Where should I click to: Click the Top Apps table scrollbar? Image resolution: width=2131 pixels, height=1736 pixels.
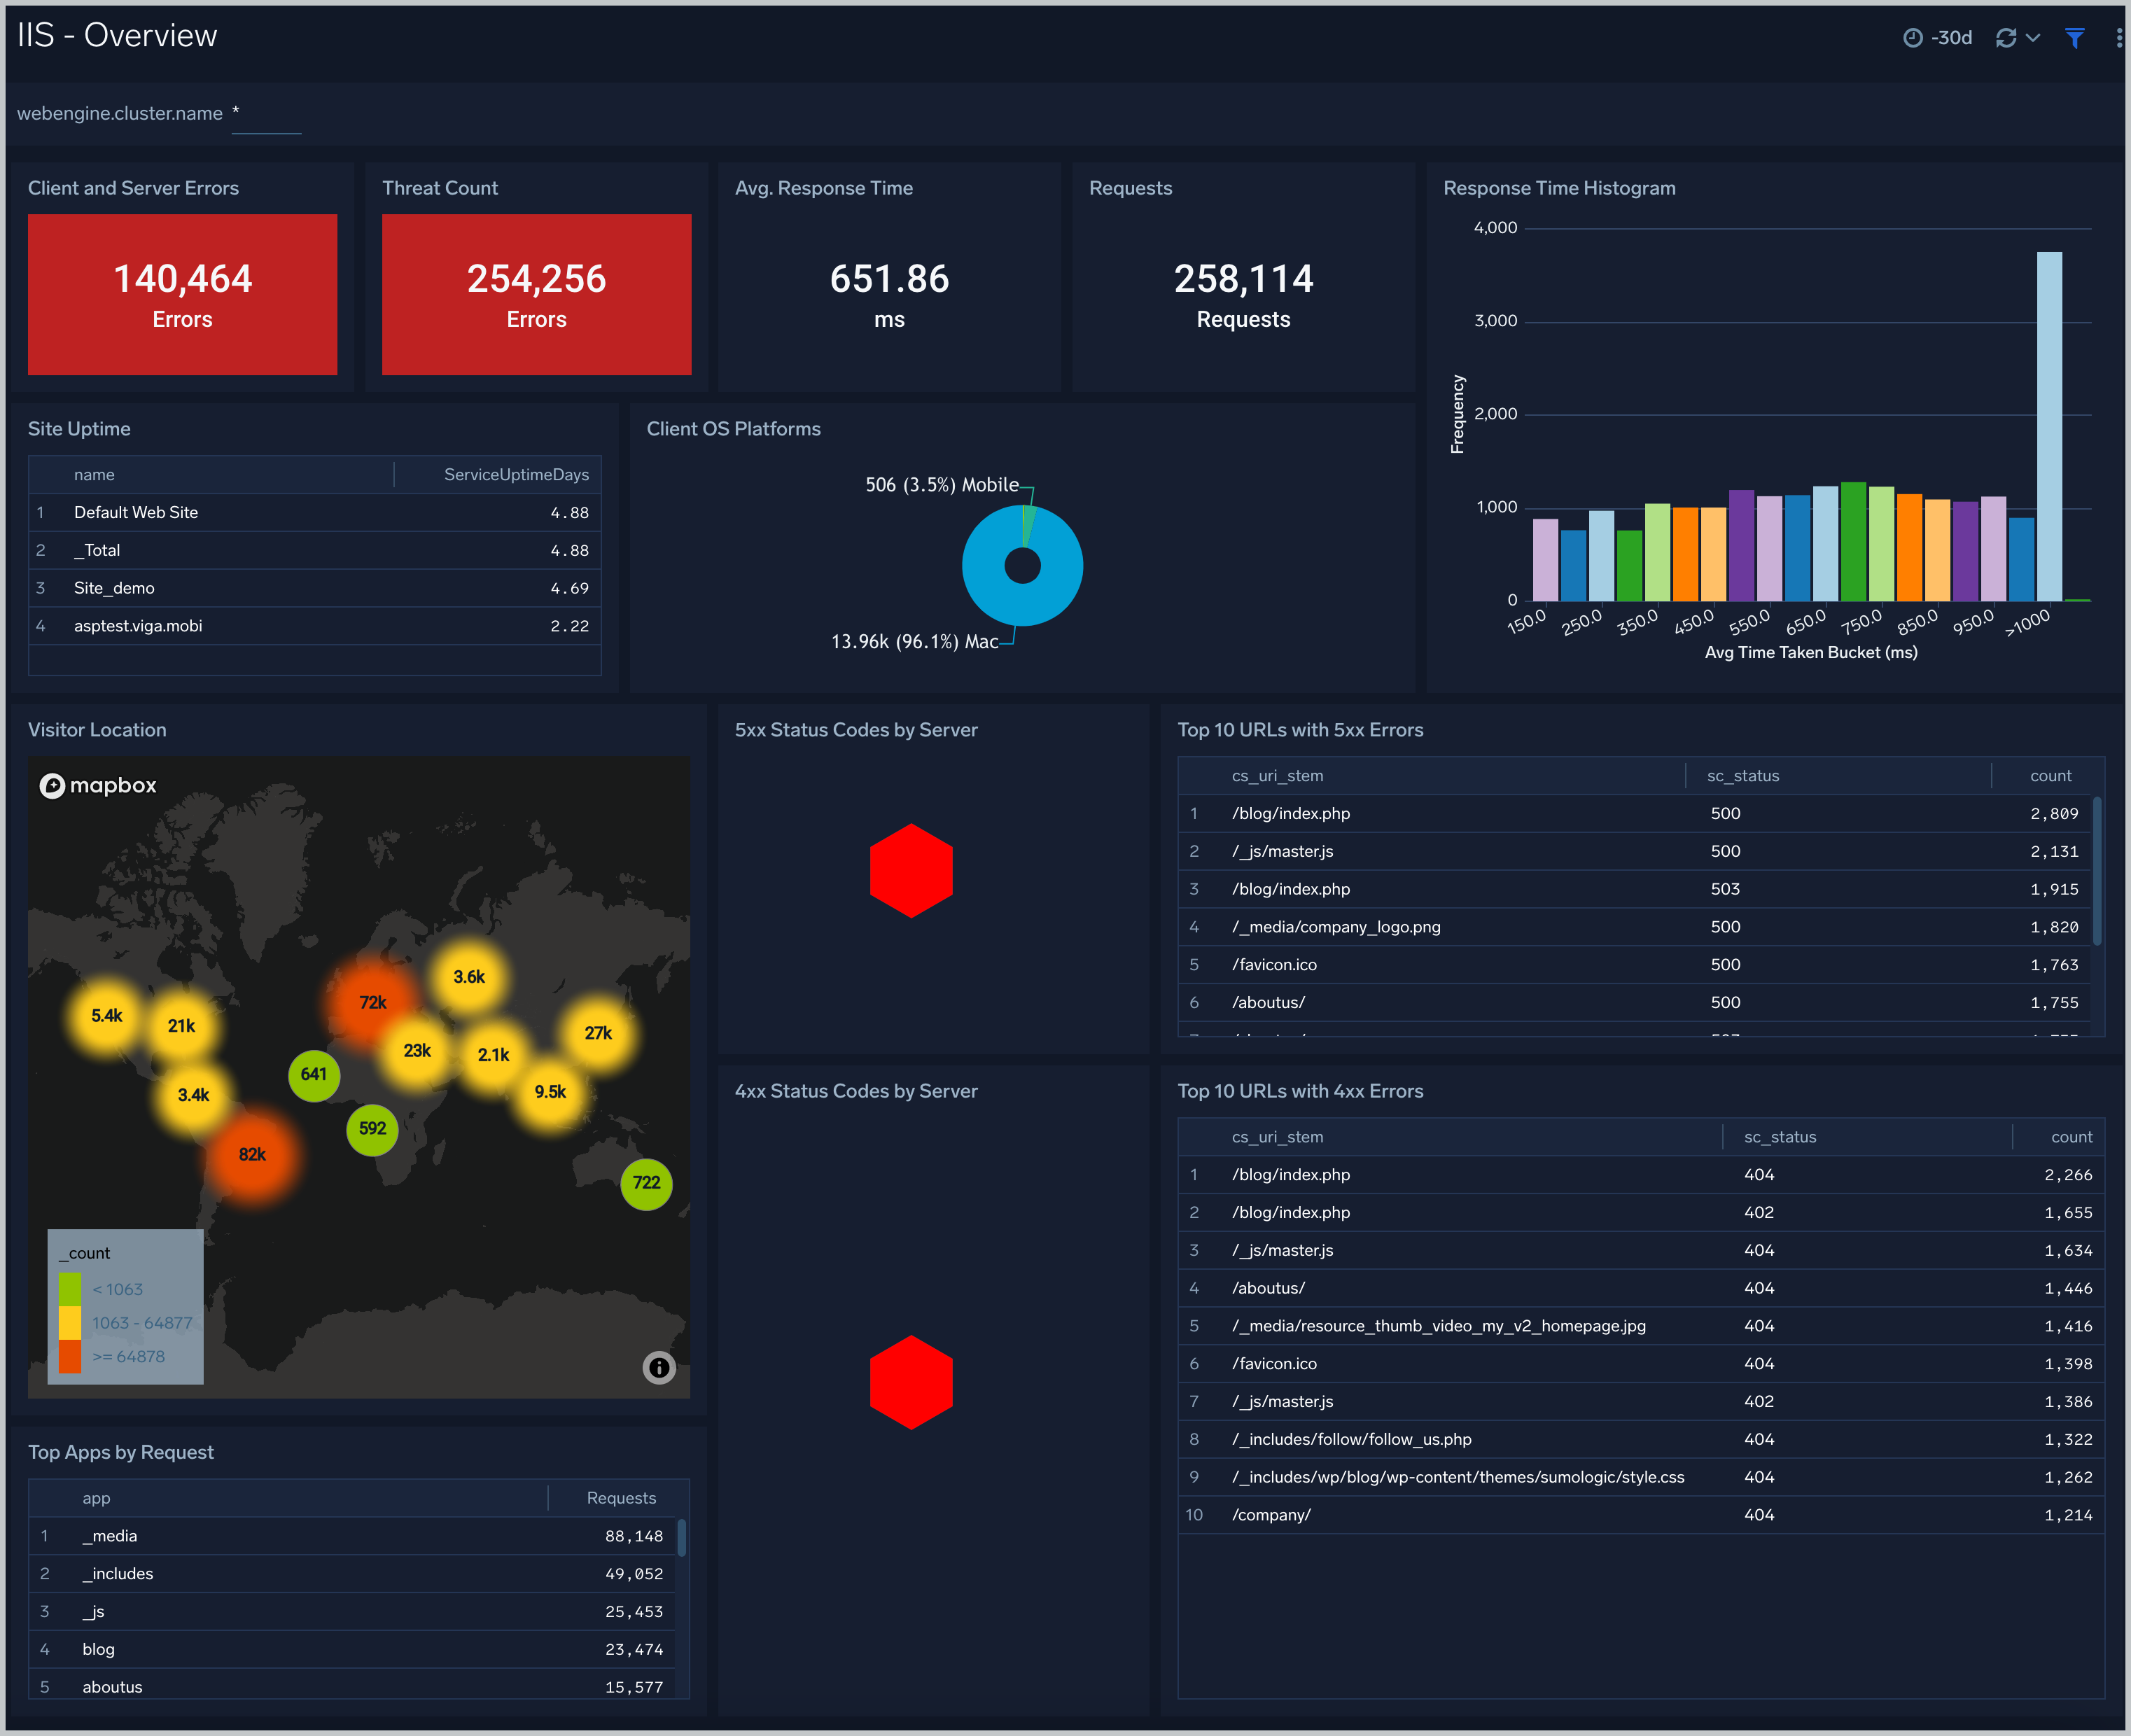pyautogui.click(x=681, y=1537)
